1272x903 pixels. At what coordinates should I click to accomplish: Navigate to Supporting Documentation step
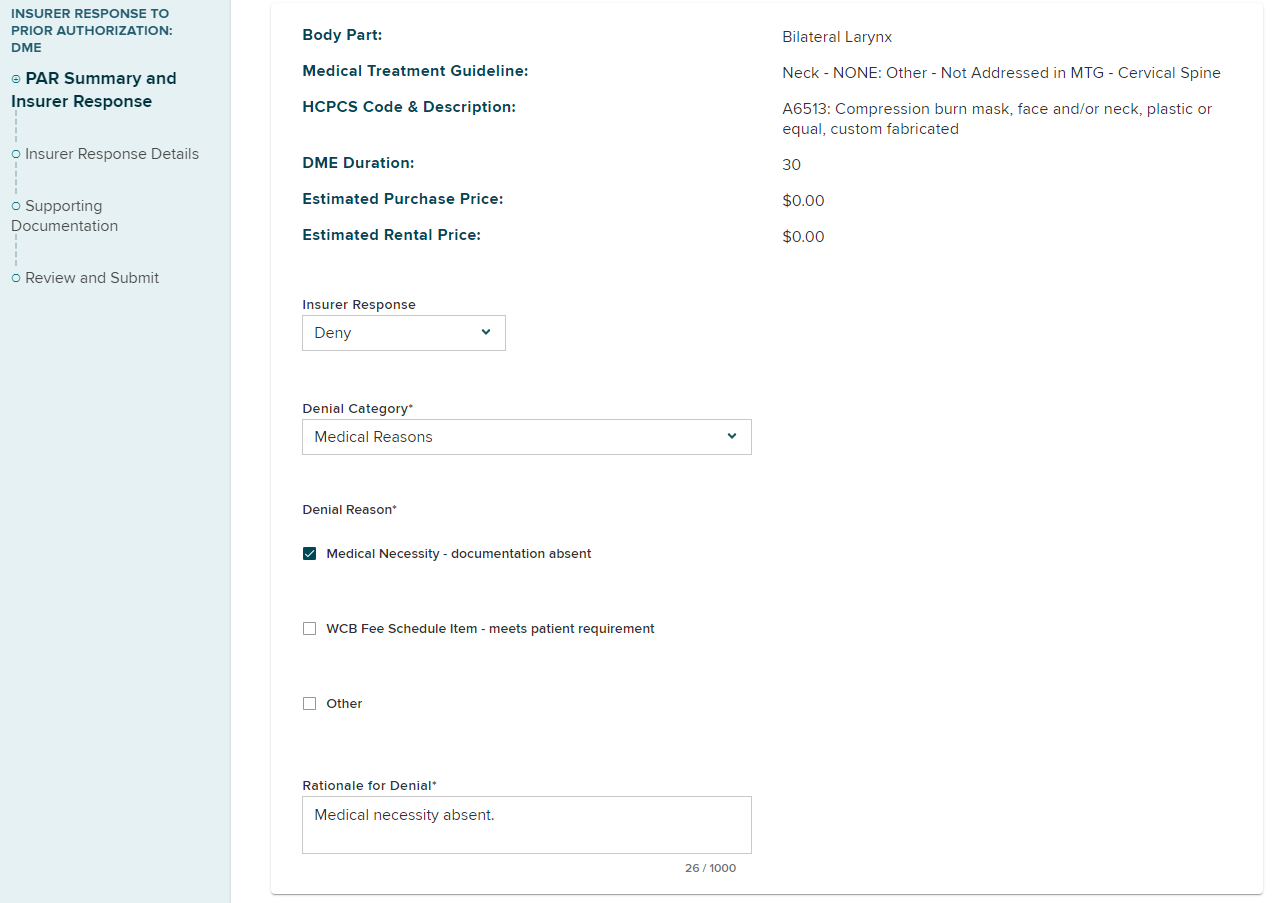coord(64,216)
